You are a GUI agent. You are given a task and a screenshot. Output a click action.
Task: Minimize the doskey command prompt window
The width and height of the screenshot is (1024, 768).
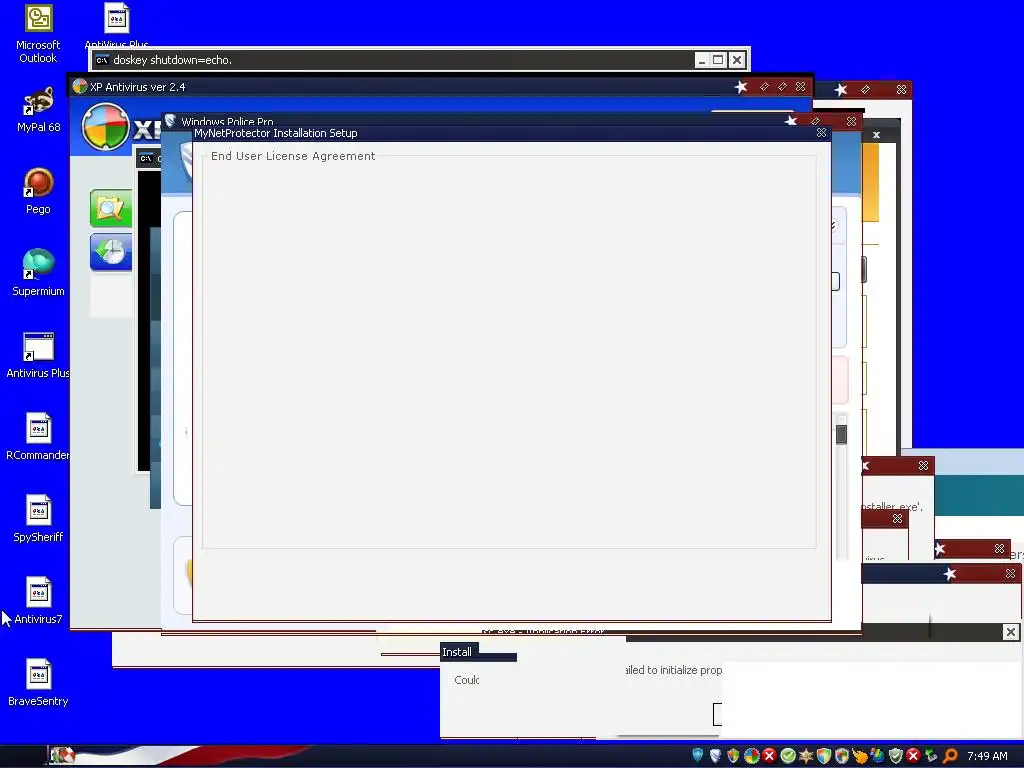coord(701,60)
